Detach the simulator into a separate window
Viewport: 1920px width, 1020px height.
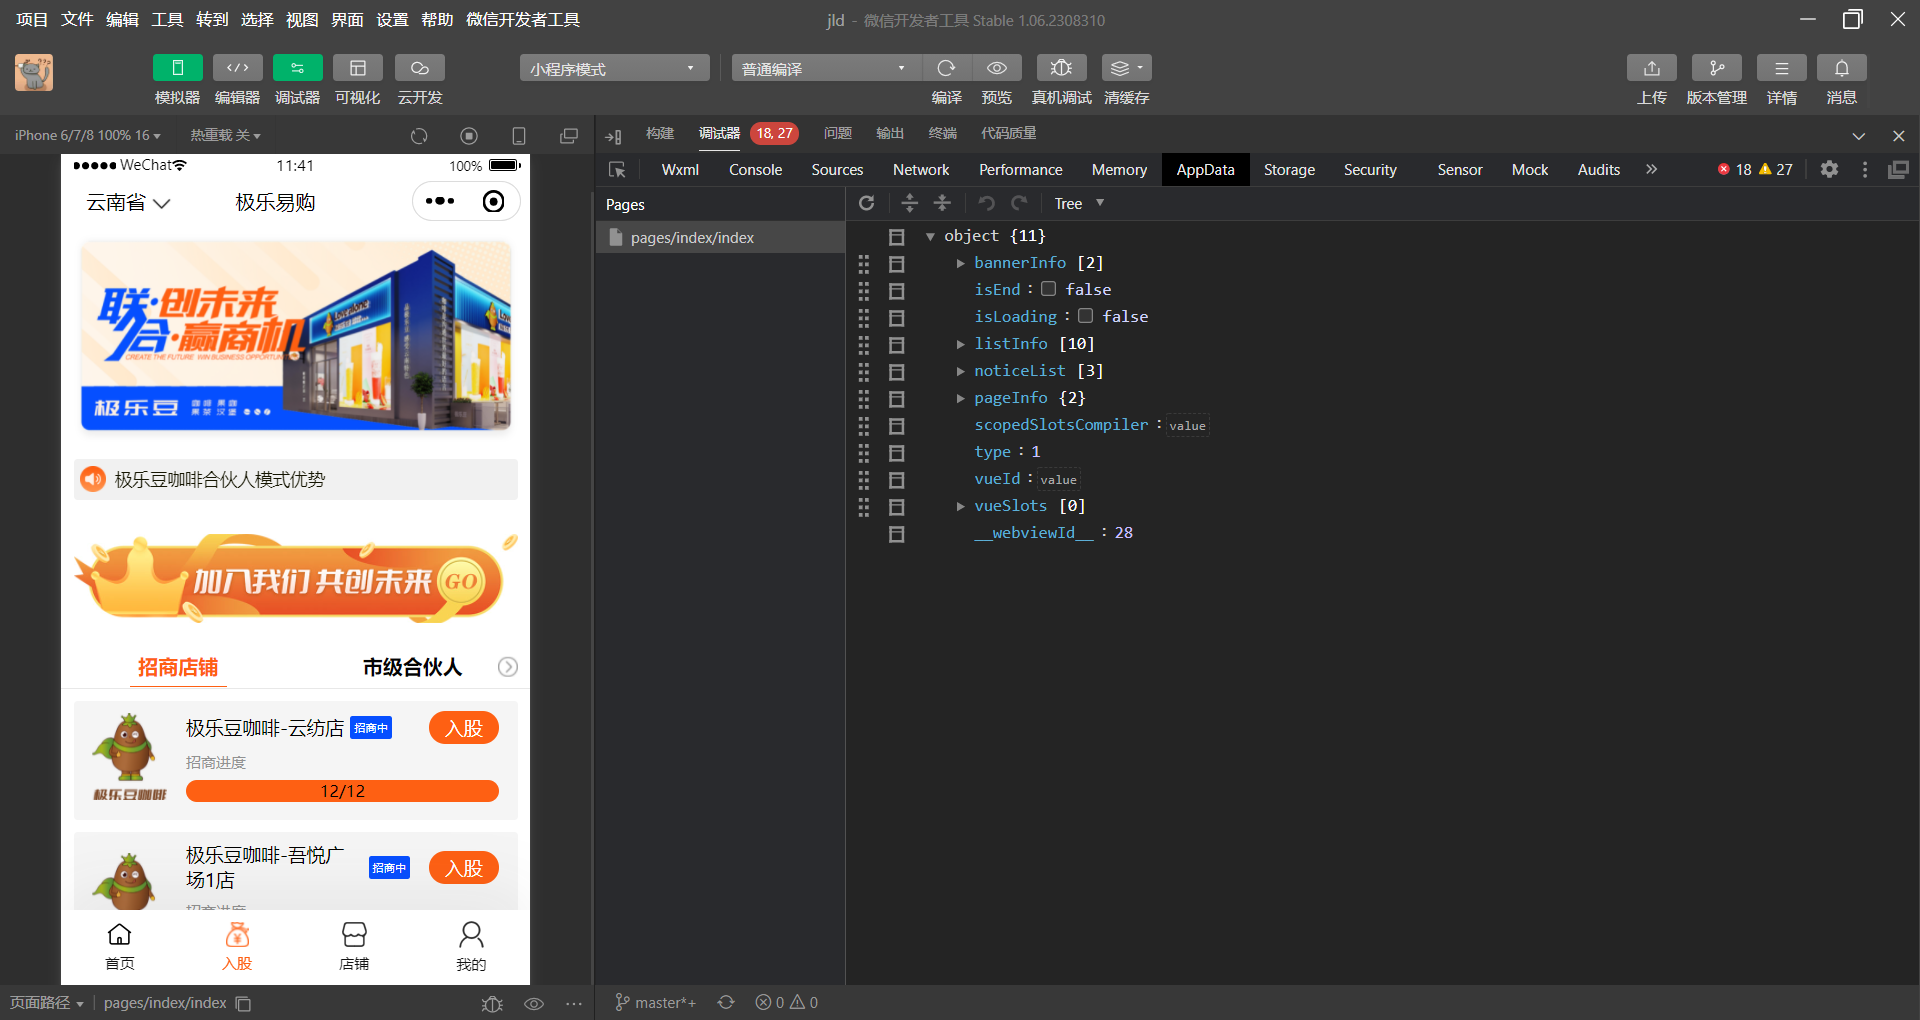click(569, 136)
